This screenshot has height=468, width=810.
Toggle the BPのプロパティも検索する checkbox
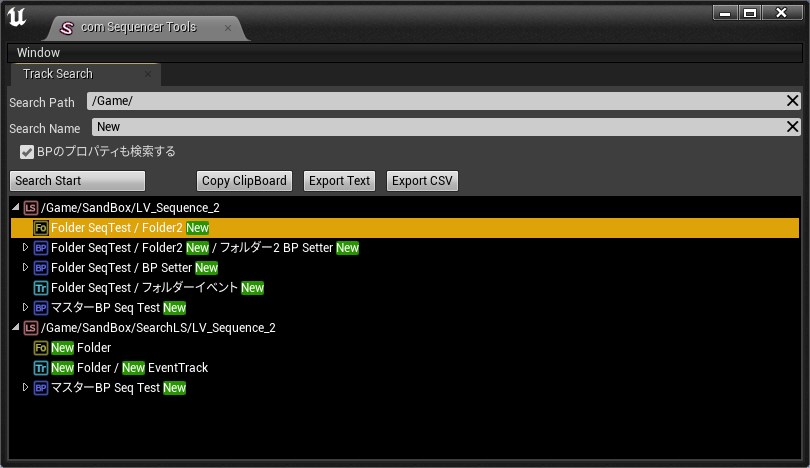coord(27,152)
